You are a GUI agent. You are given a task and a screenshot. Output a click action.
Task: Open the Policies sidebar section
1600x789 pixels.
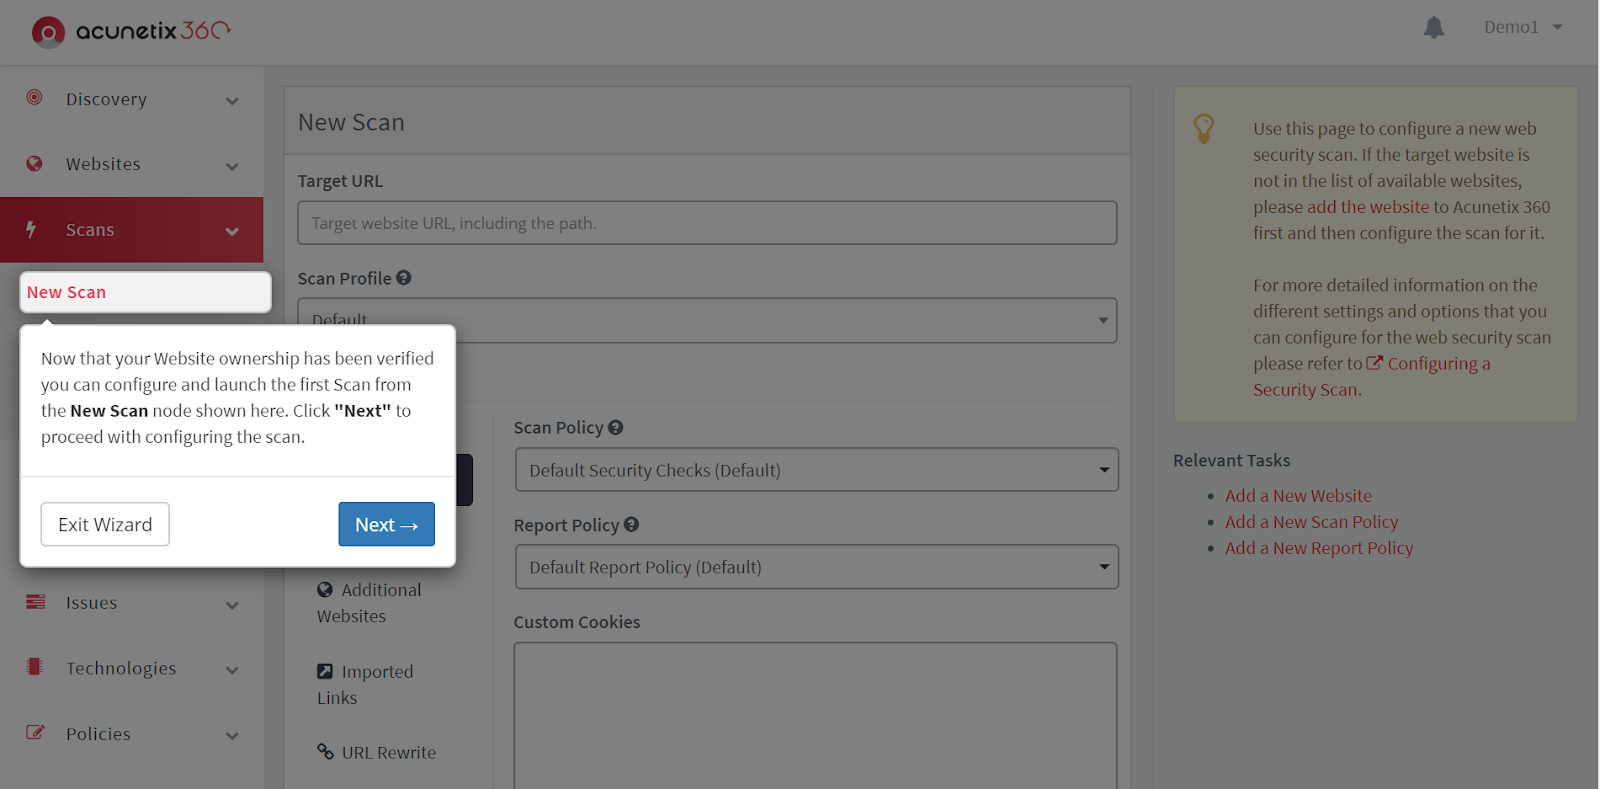pos(132,734)
